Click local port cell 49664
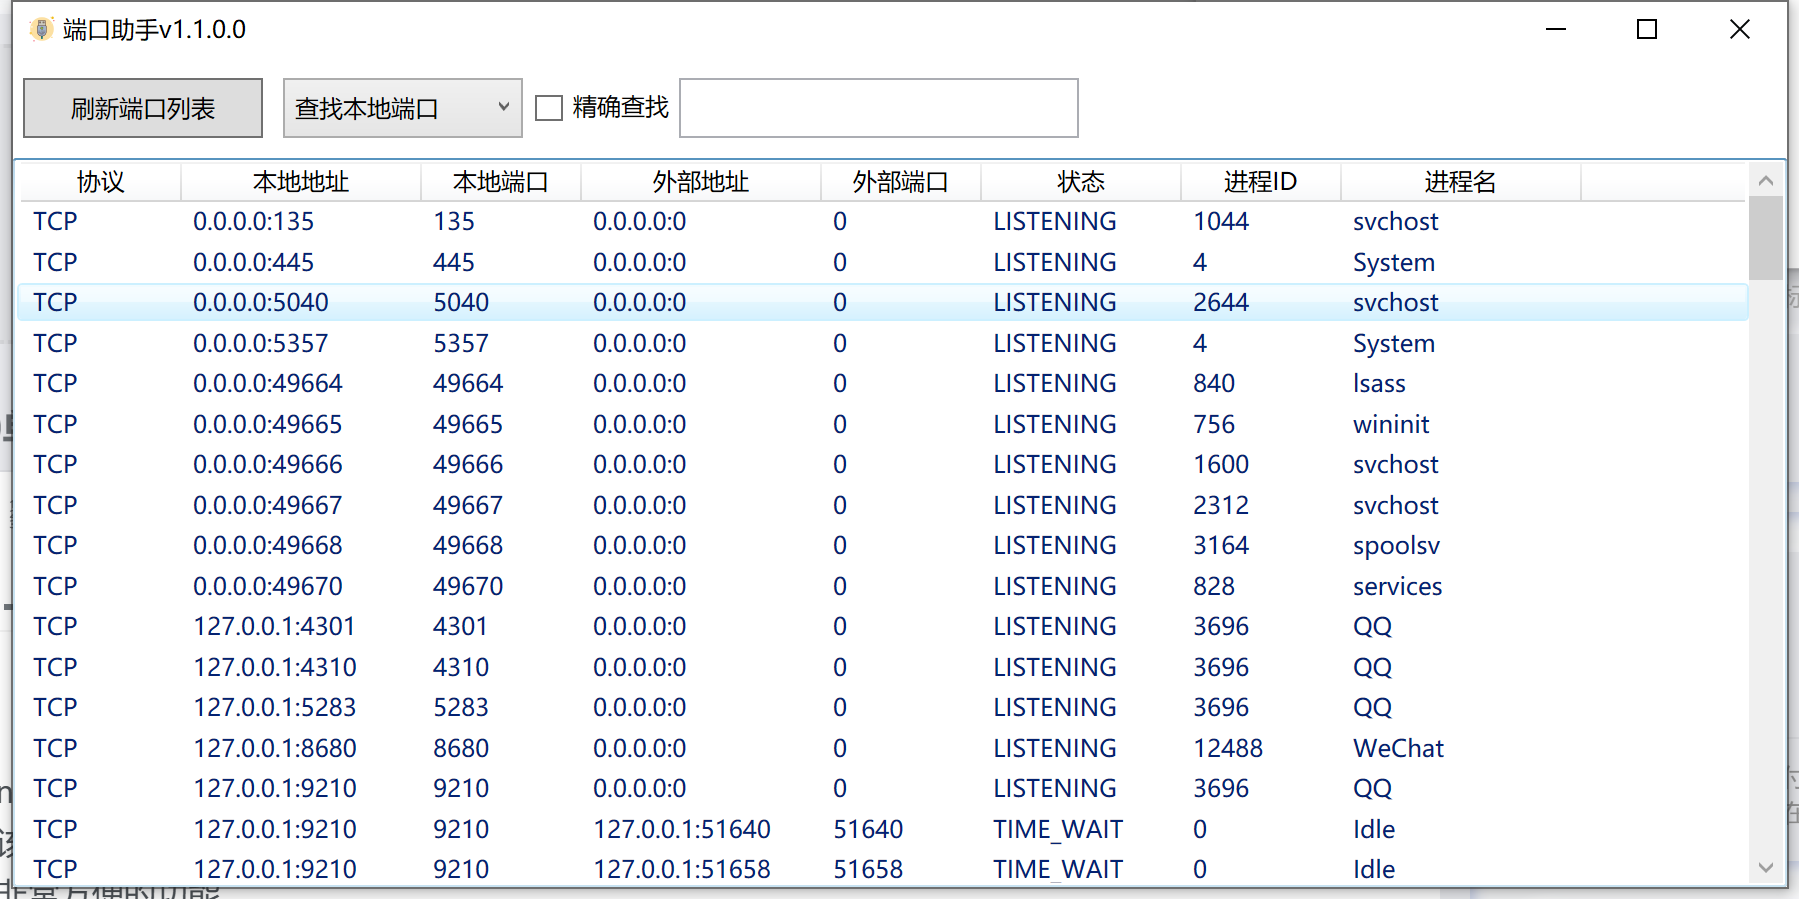This screenshot has width=1799, height=899. tap(468, 383)
